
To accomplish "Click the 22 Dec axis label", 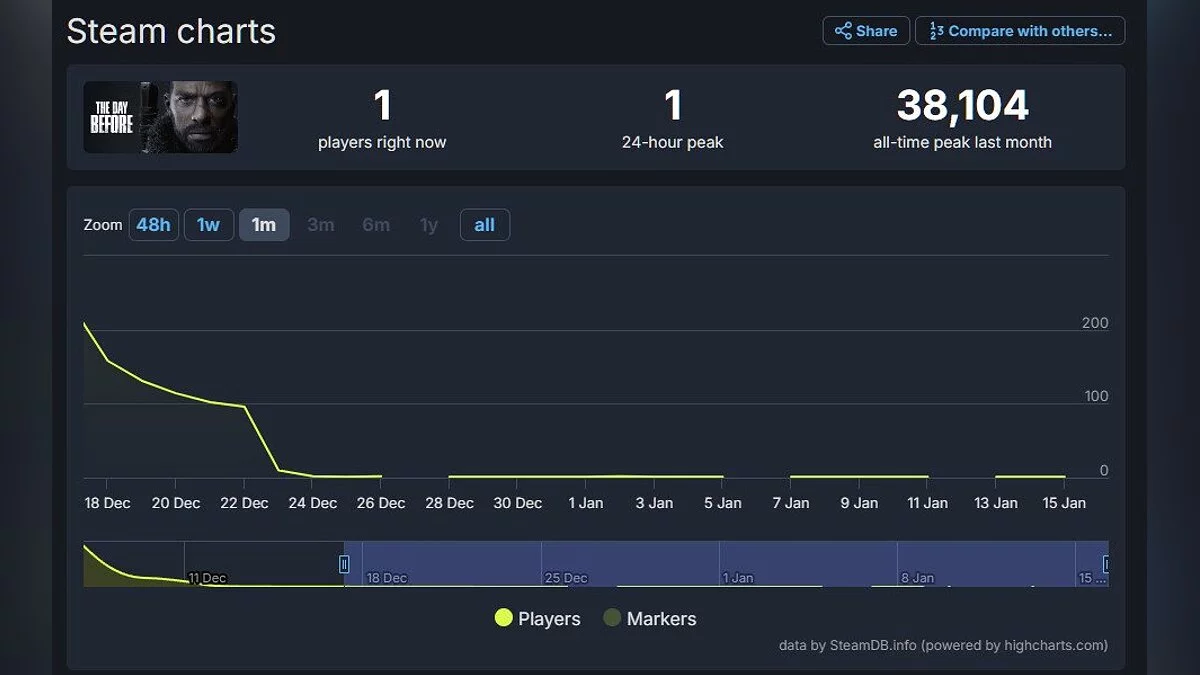I will pos(244,503).
